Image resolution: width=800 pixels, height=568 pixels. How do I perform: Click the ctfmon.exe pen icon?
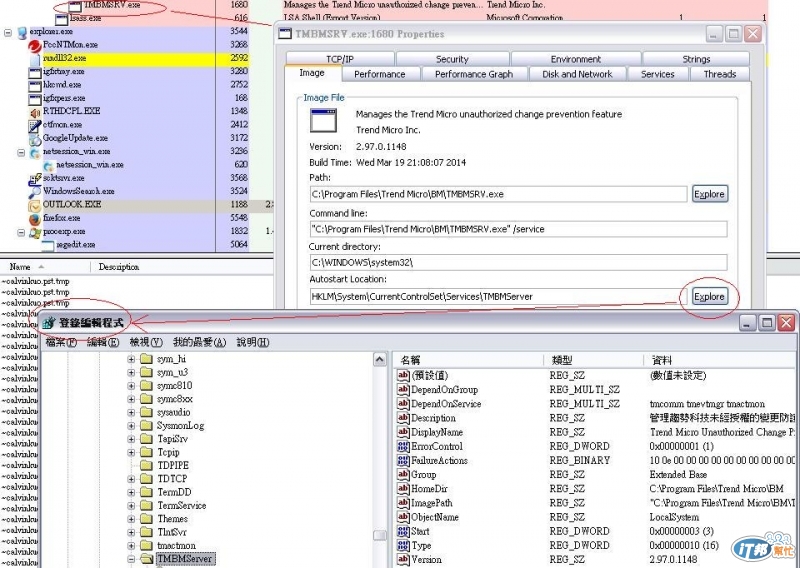coord(35,125)
